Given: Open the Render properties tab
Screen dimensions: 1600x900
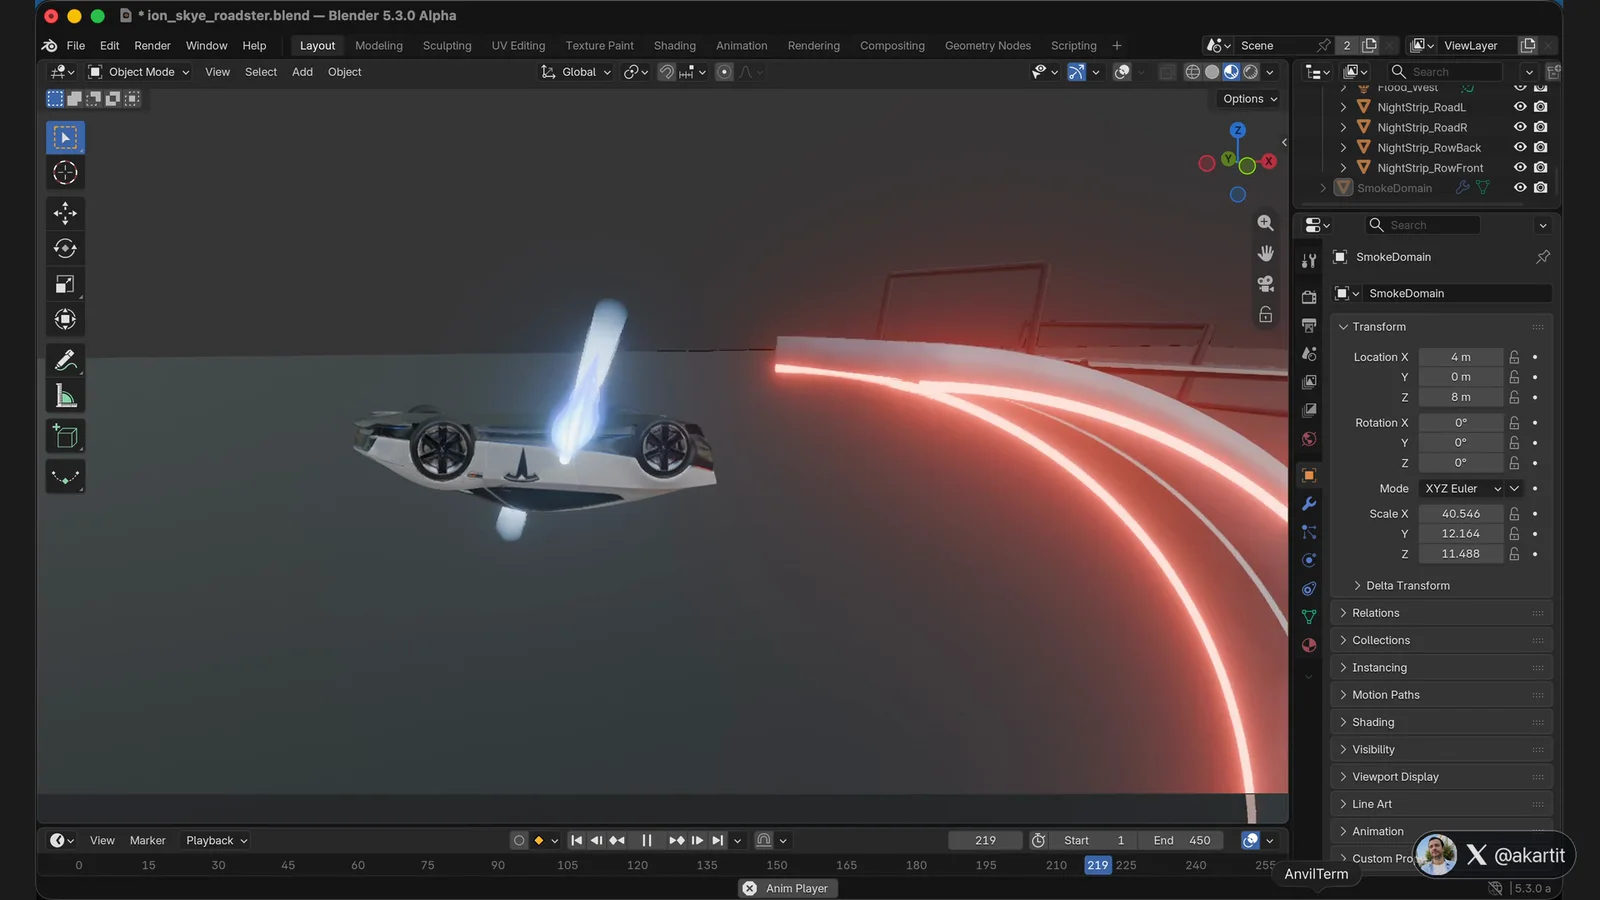Looking at the screenshot, I should (x=1309, y=297).
